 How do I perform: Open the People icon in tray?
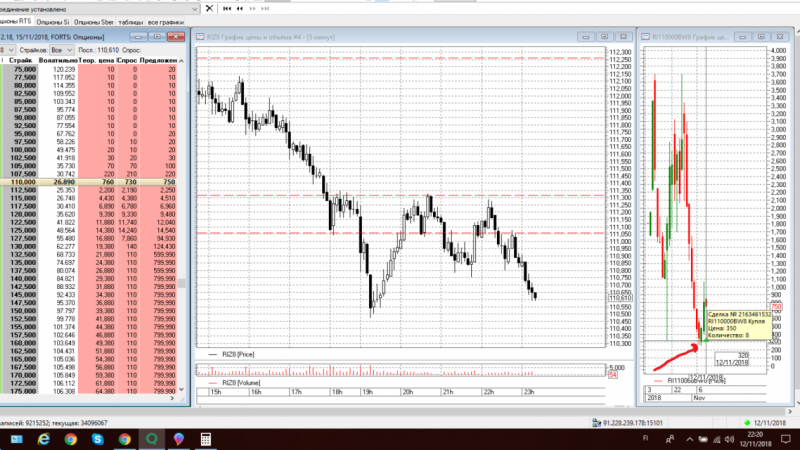tap(670, 439)
